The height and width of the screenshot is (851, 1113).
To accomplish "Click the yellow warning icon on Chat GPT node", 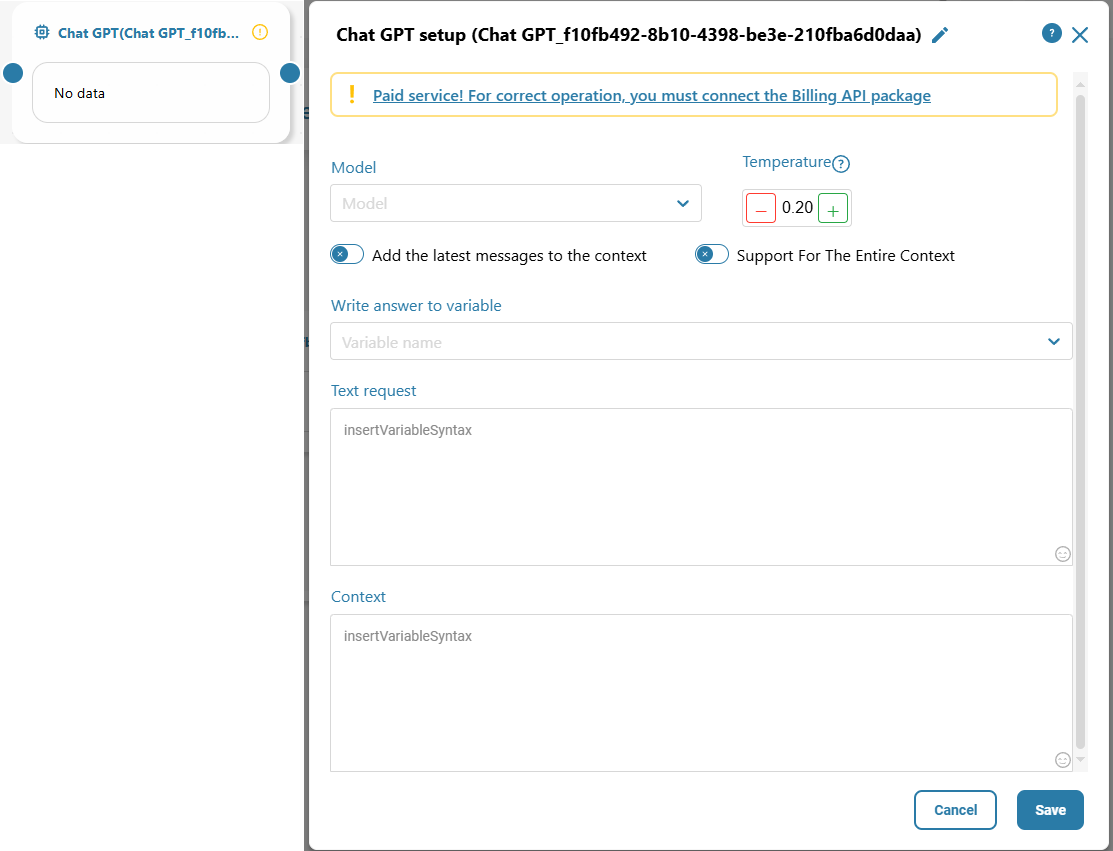I will tap(261, 32).
